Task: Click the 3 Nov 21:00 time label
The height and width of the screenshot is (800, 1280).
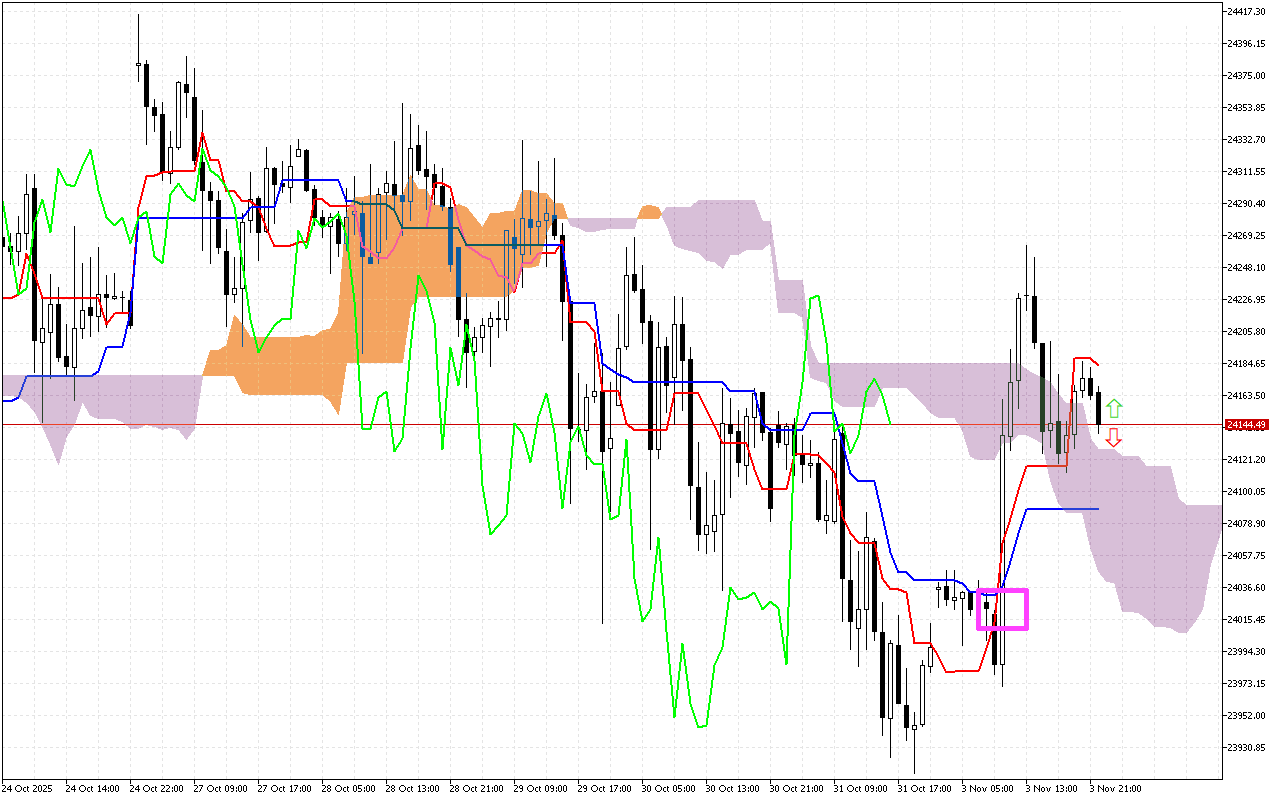Action: (x=1115, y=788)
